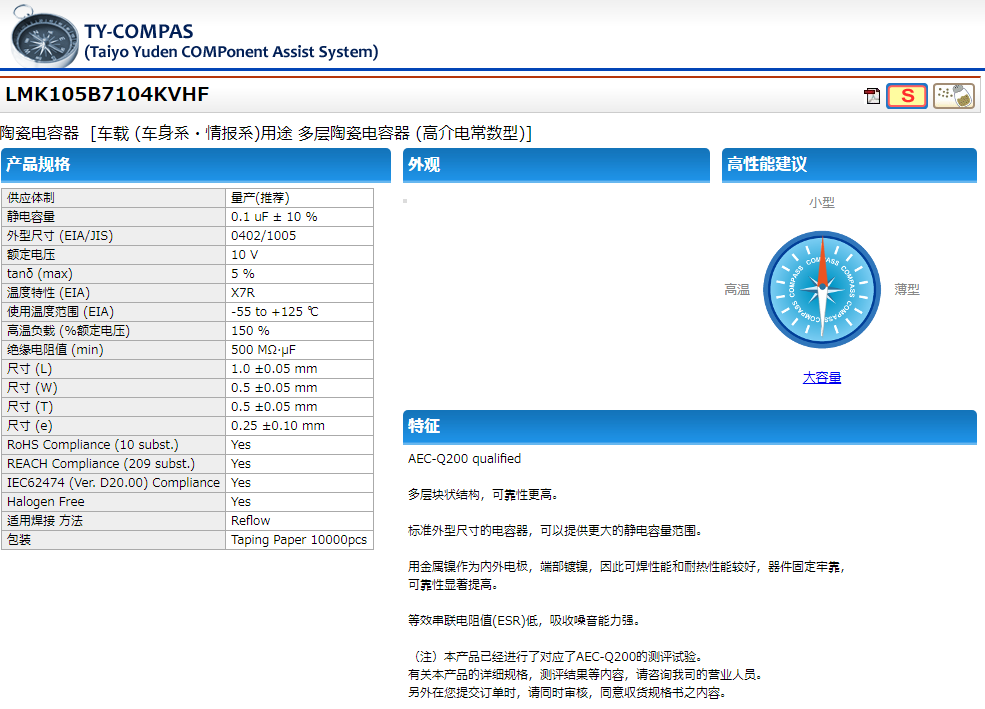Click the 外型尺寸 (EIA/JIS) label
Viewport: 985px width, 709px height.
pos(60,235)
